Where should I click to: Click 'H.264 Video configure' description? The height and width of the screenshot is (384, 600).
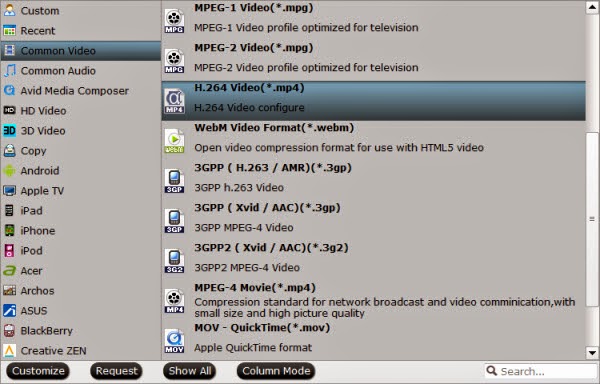point(249,107)
